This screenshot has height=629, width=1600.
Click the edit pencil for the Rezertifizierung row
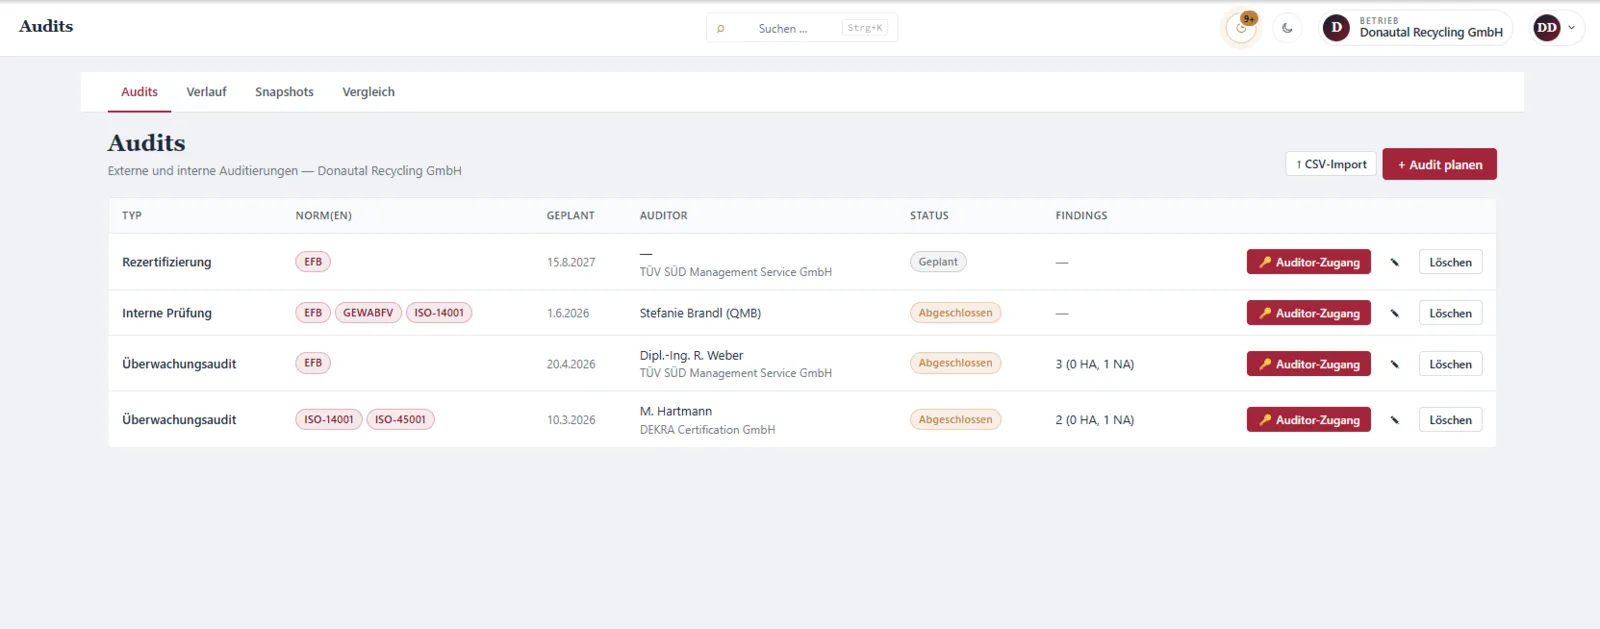tap(1394, 262)
